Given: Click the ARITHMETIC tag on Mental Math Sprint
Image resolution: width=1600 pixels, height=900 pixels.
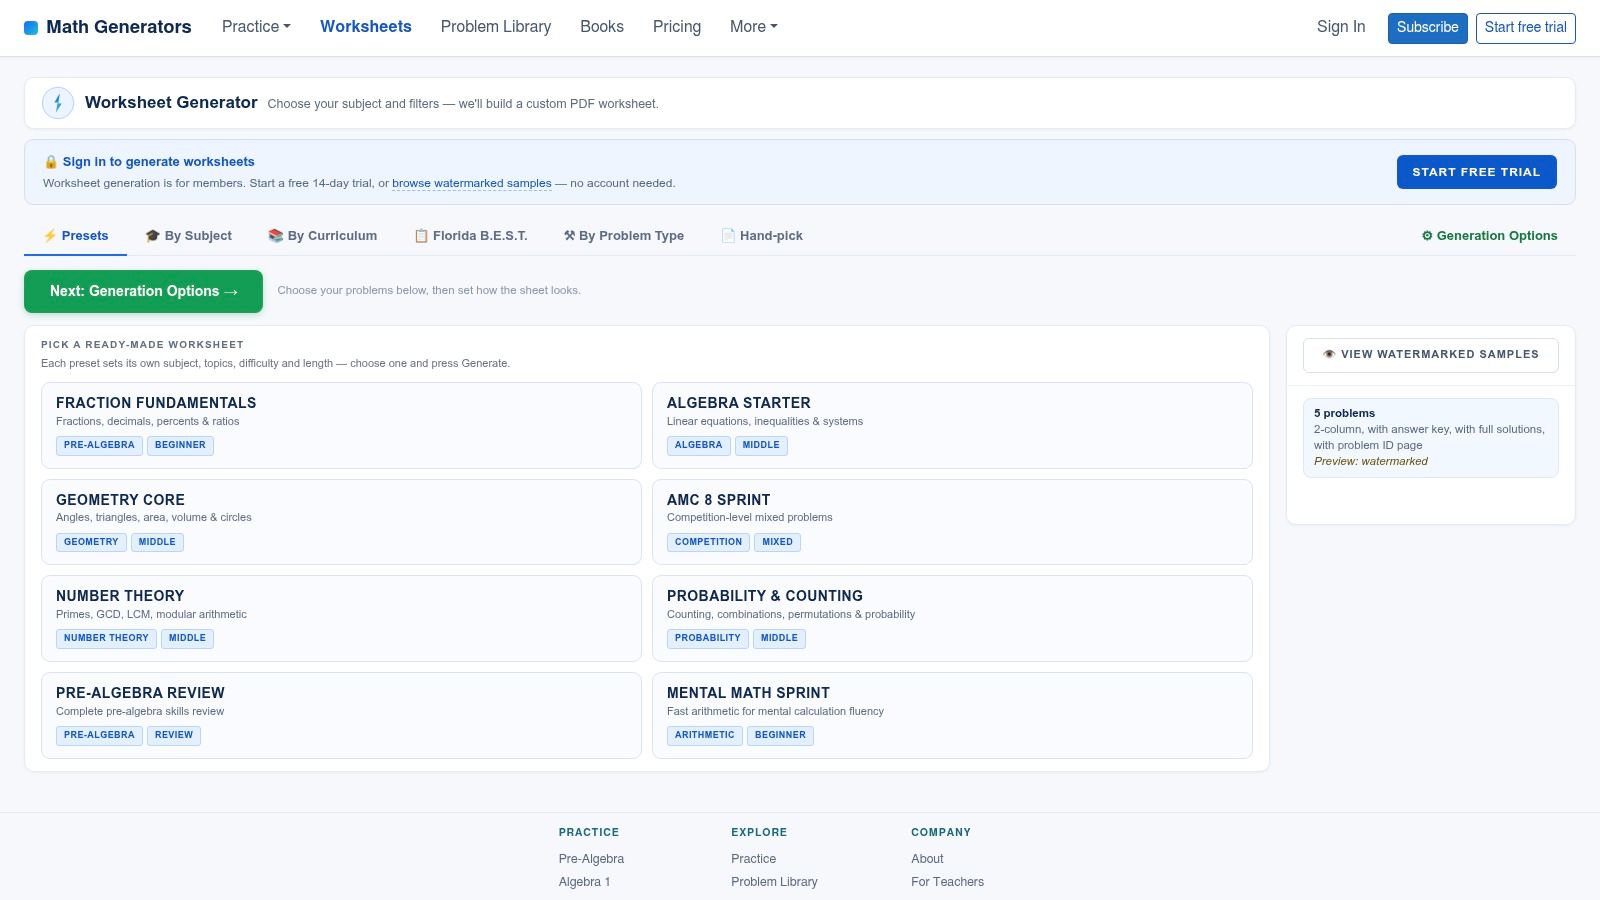Looking at the screenshot, I should [x=705, y=735].
